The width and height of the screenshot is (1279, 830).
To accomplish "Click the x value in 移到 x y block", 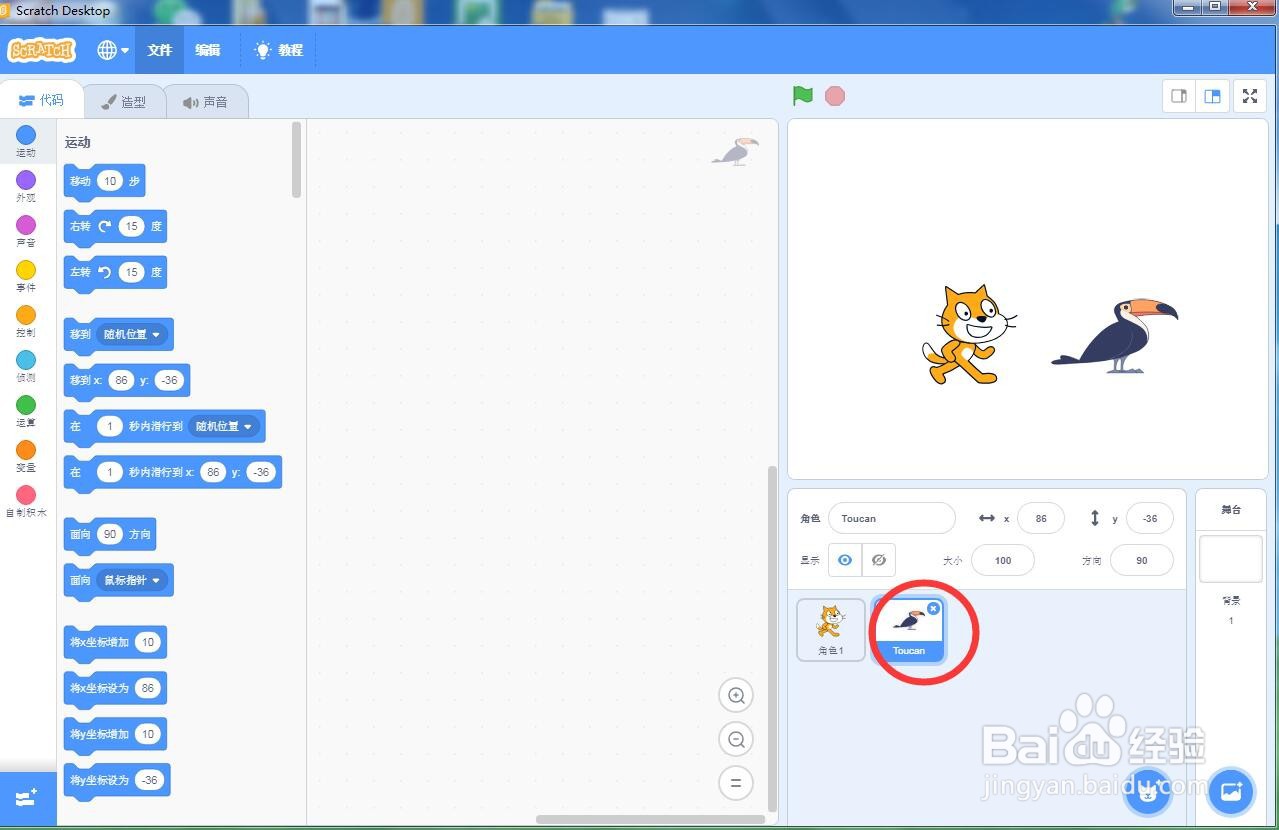I will [122, 380].
